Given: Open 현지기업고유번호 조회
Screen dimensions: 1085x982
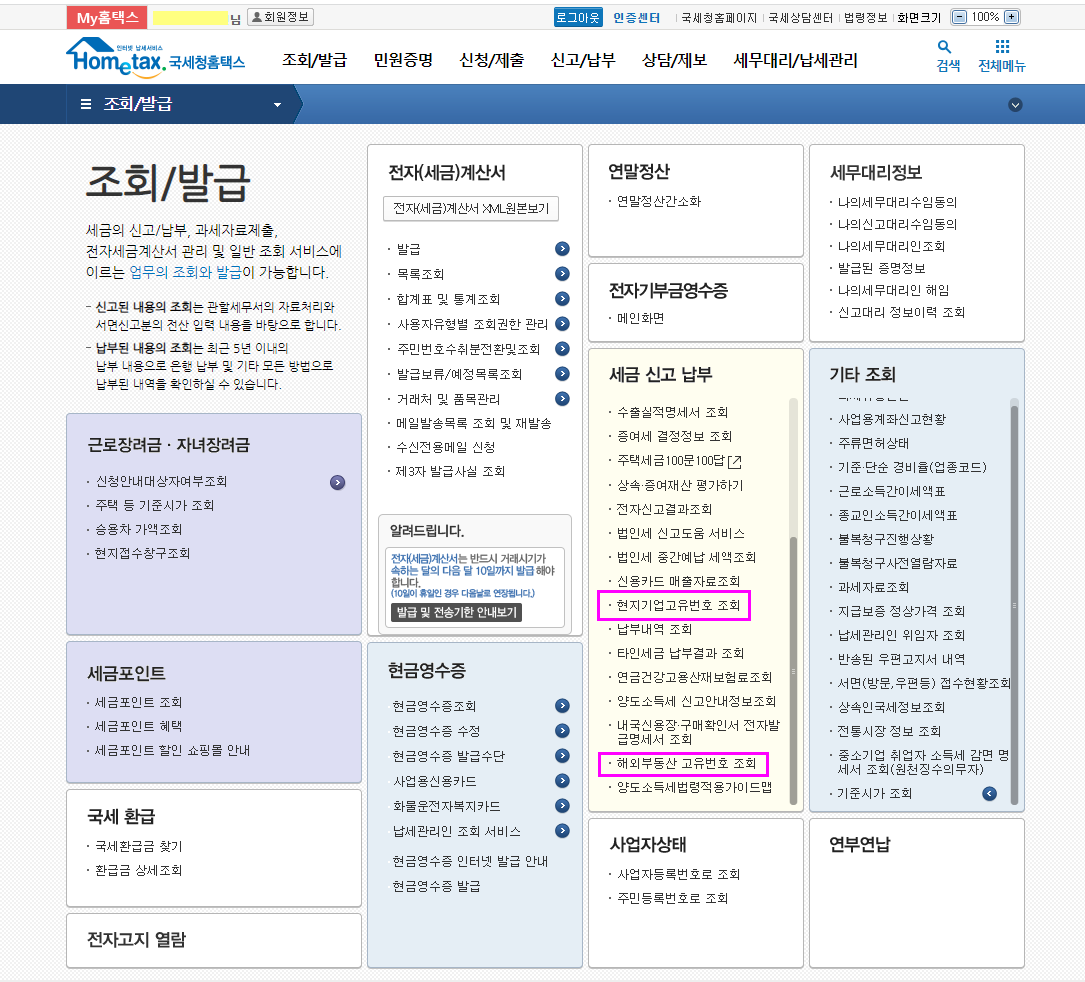Looking at the screenshot, I should pos(678,605).
